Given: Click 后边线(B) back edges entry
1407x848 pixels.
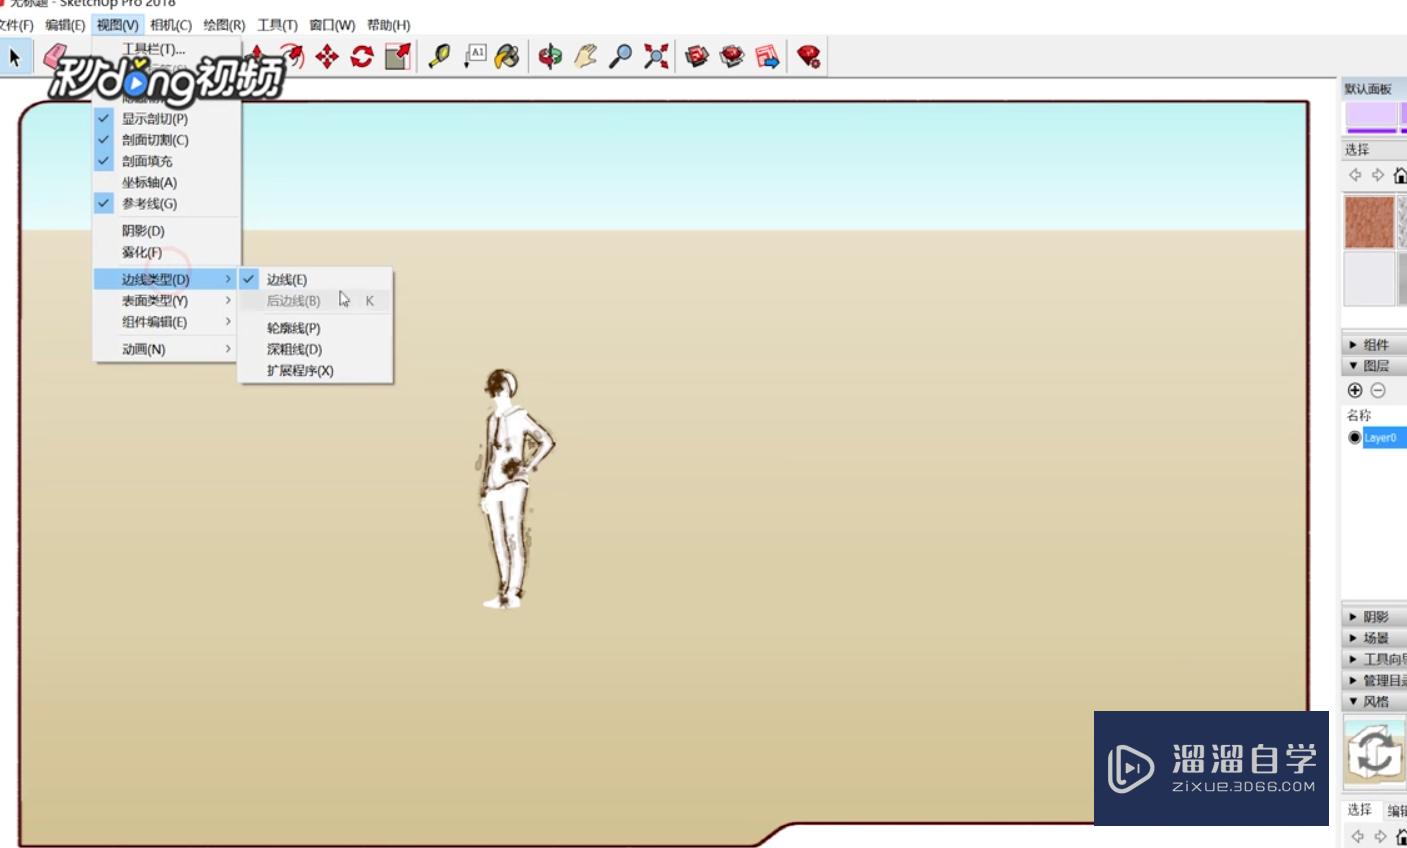Looking at the screenshot, I should pos(315,300).
